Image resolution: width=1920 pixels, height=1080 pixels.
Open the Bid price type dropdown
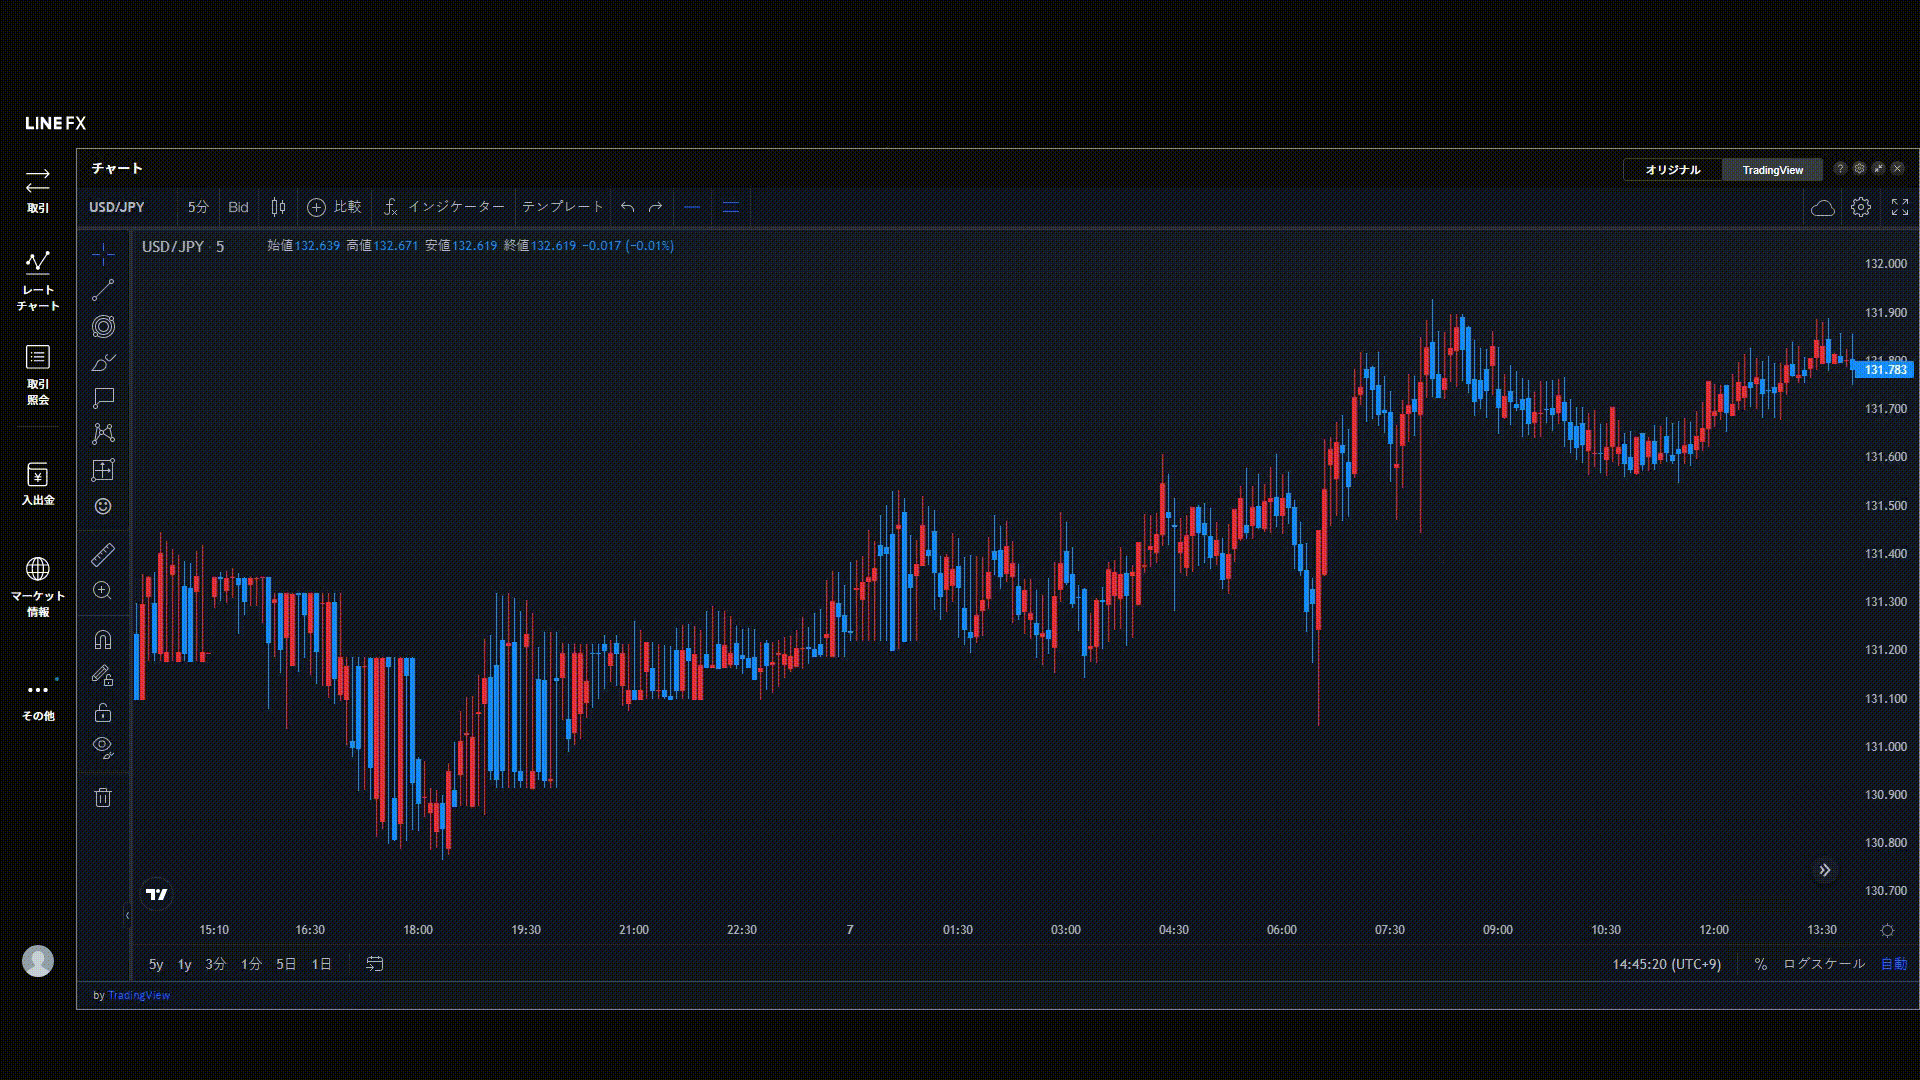pos(238,207)
